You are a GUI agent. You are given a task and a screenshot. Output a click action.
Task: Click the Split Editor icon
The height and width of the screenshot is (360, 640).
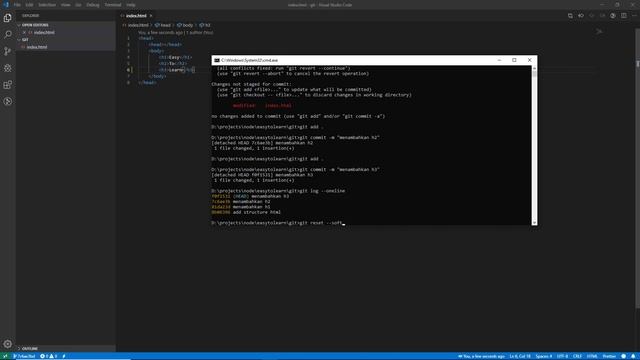coord(624,16)
